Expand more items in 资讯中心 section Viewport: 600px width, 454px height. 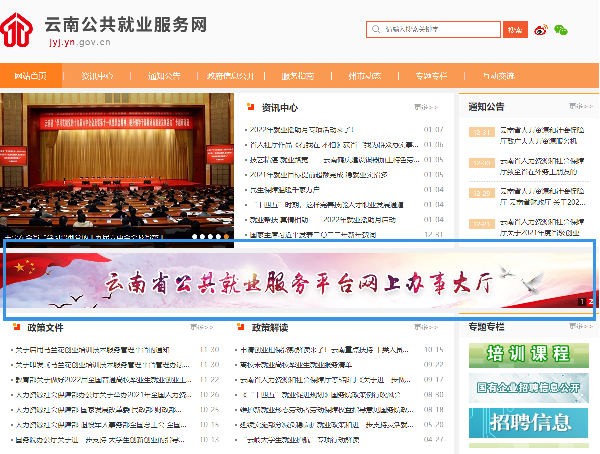pyautogui.click(x=426, y=107)
